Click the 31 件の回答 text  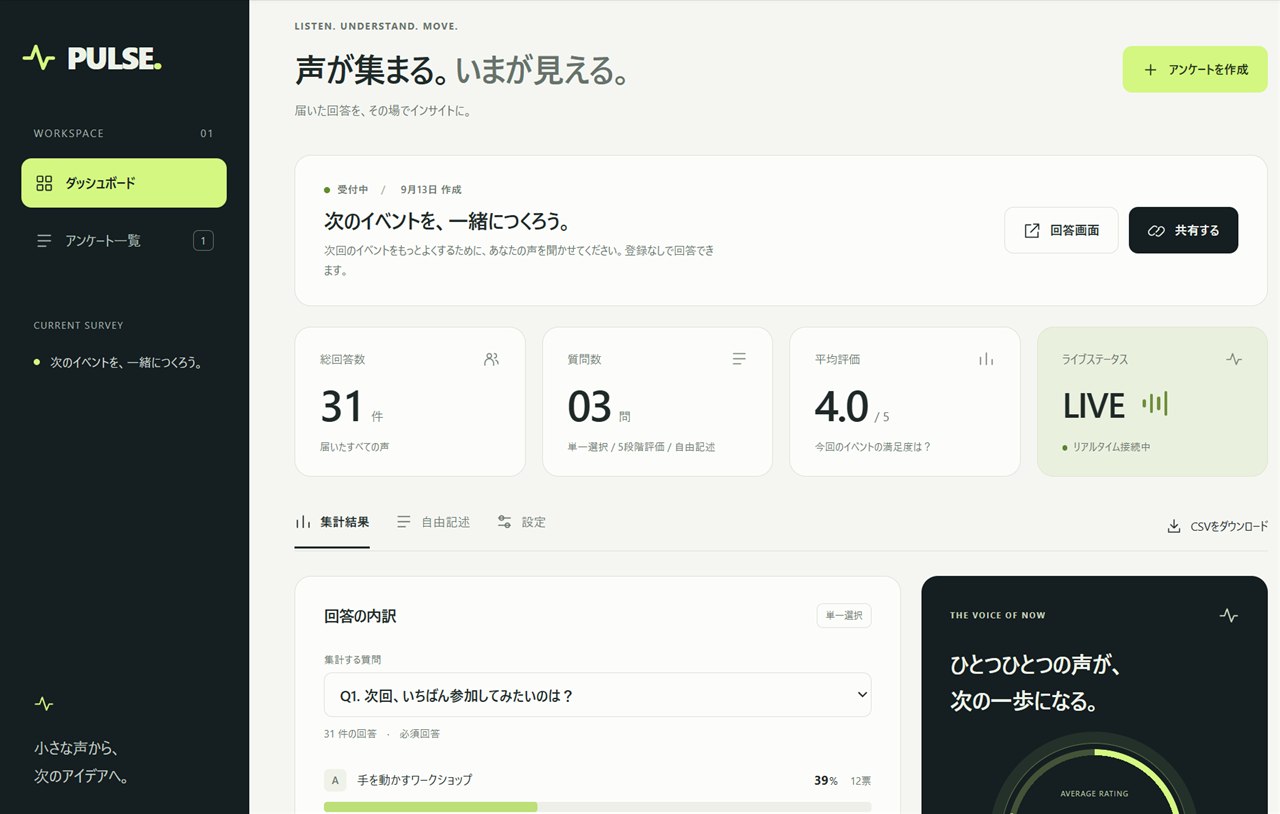pyautogui.click(x=350, y=734)
